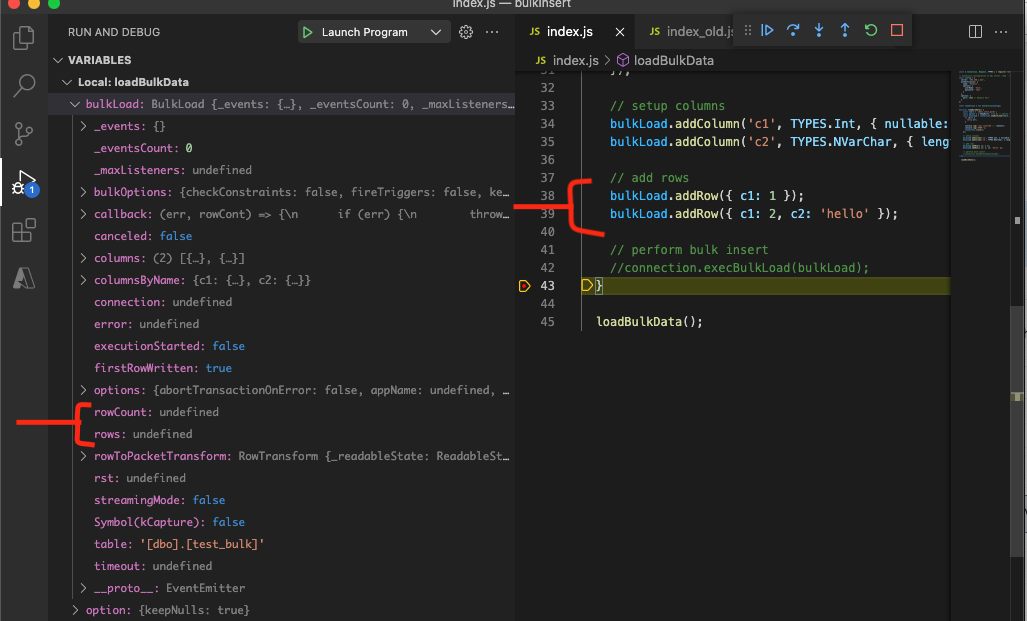Image resolution: width=1027 pixels, height=621 pixels.
Task: Open launch configuration settings gear
Action: point(465,31)
